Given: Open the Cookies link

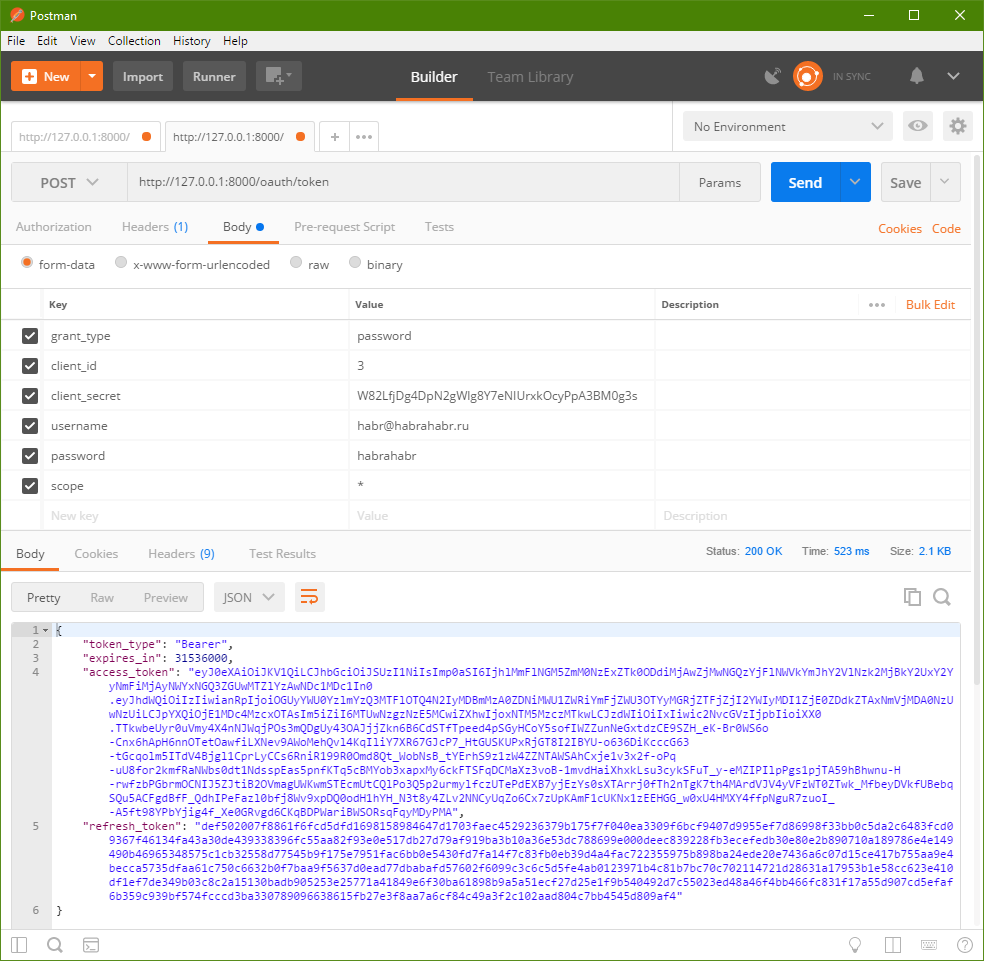Looking at the screenshot, I should [x=900, y=228].
